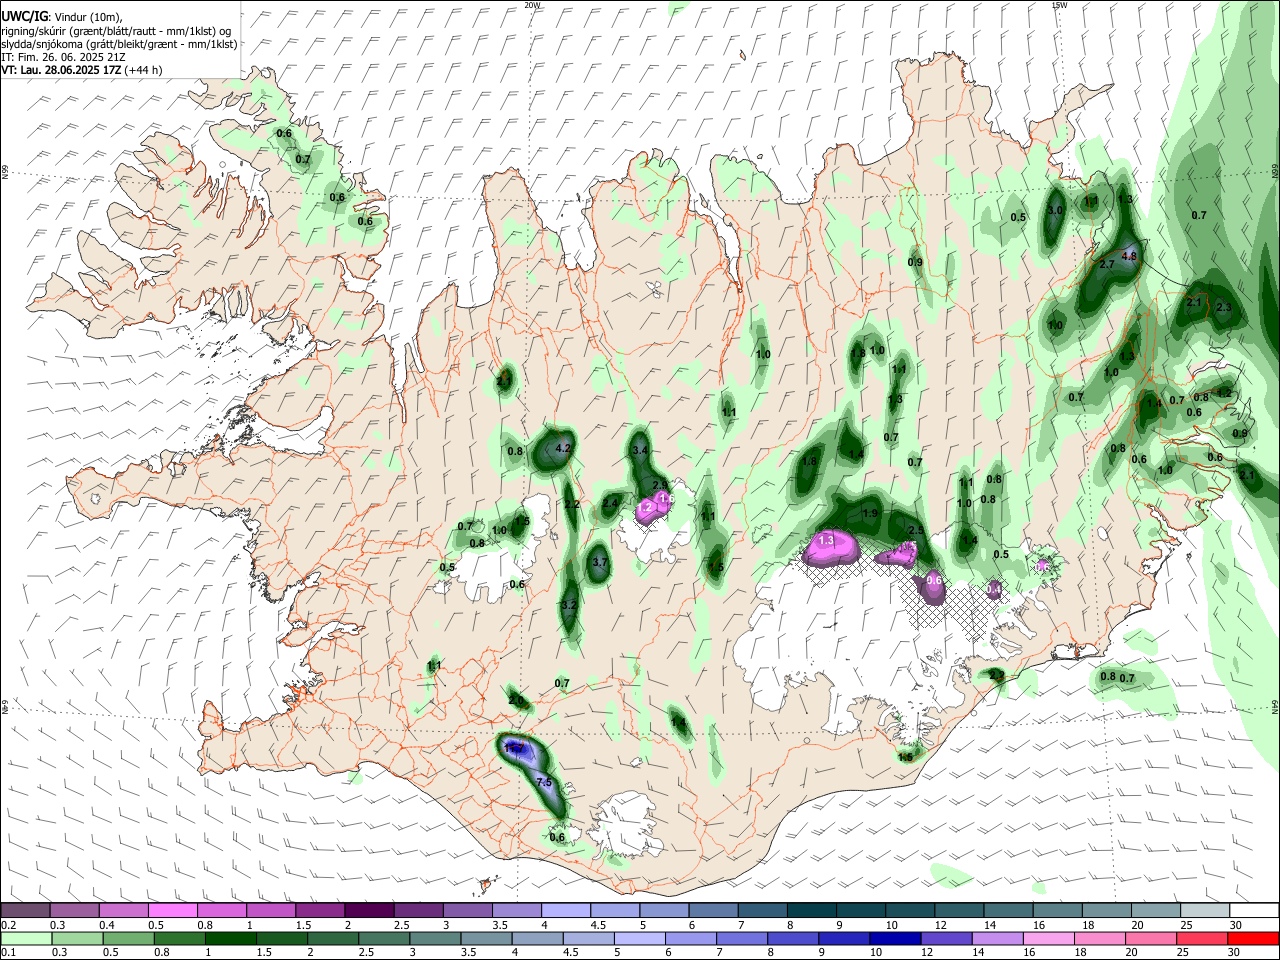The width and height of the screenshot is (1280, 960).
Task: Select the '1.9' precipitation value on the map
Action: tap(870, 514)
